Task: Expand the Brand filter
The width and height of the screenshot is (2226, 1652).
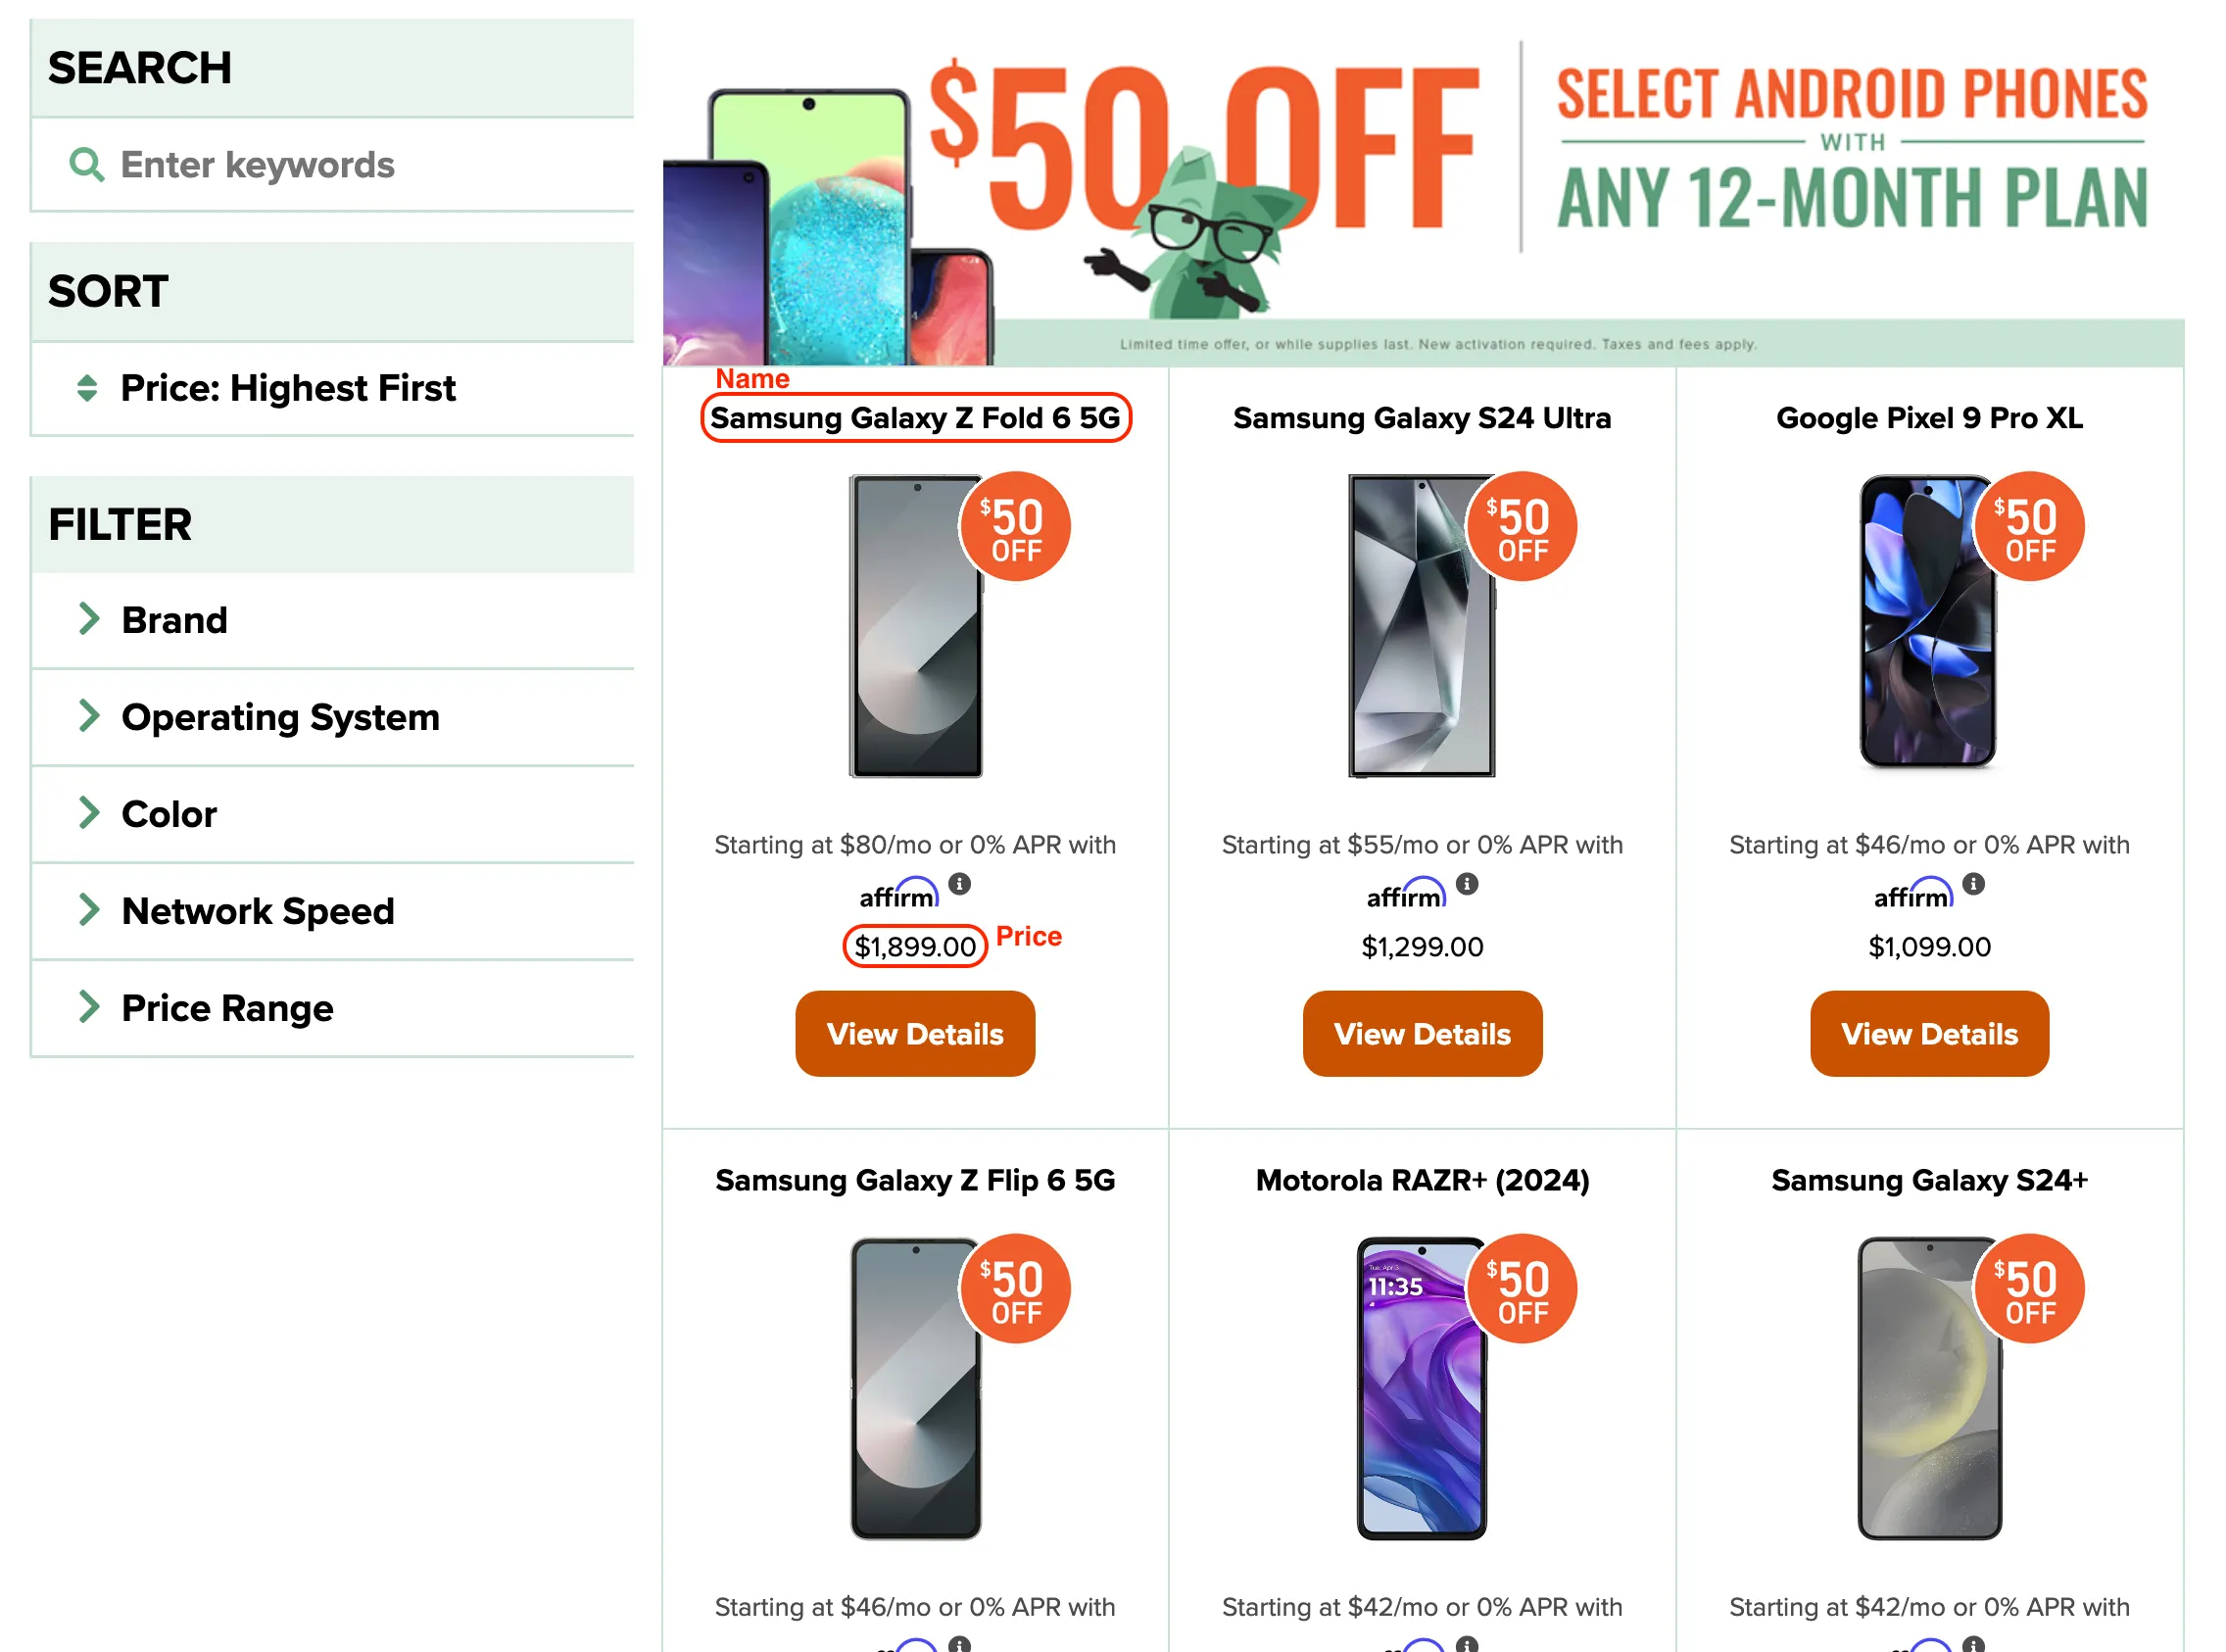Action: pos(174,620)
